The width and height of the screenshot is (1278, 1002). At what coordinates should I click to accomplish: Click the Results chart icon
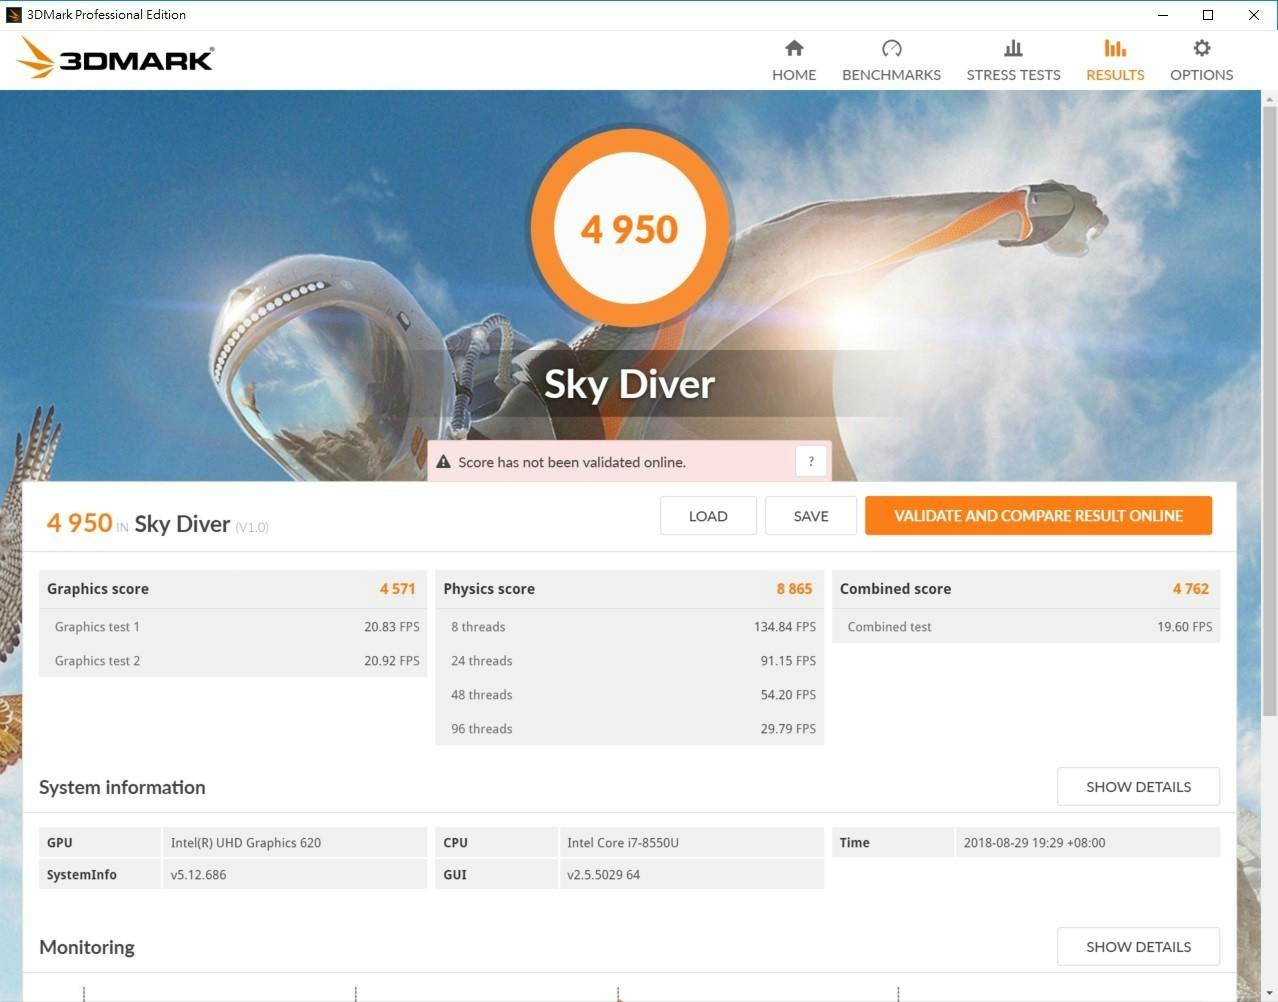coord(1115,48)
